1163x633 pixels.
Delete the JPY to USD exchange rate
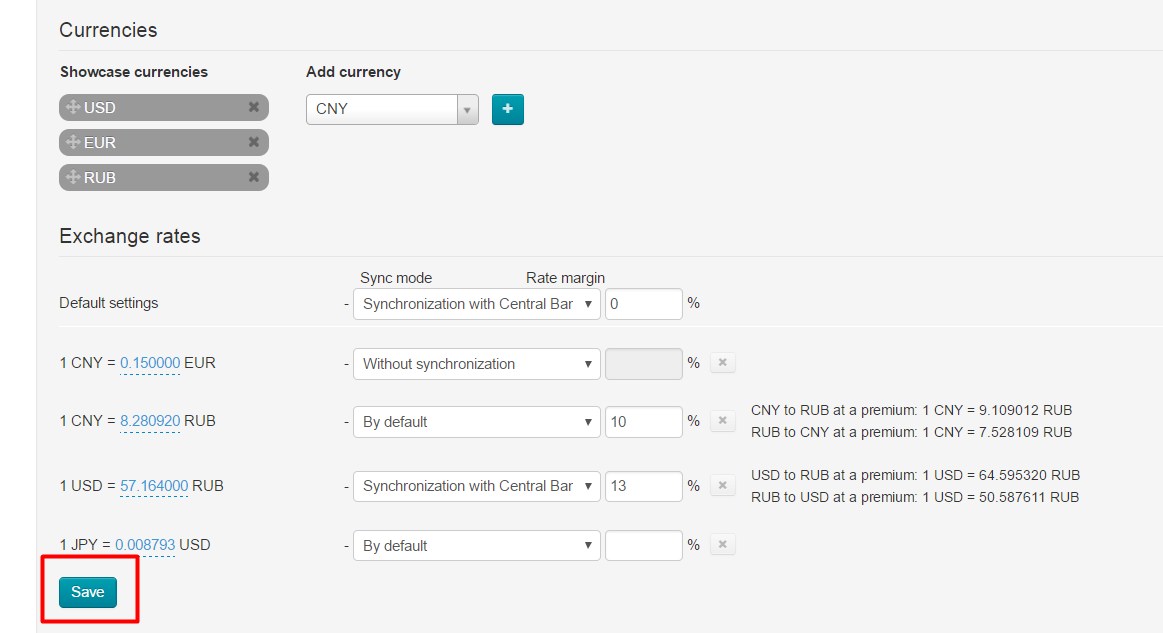(722, 544)
